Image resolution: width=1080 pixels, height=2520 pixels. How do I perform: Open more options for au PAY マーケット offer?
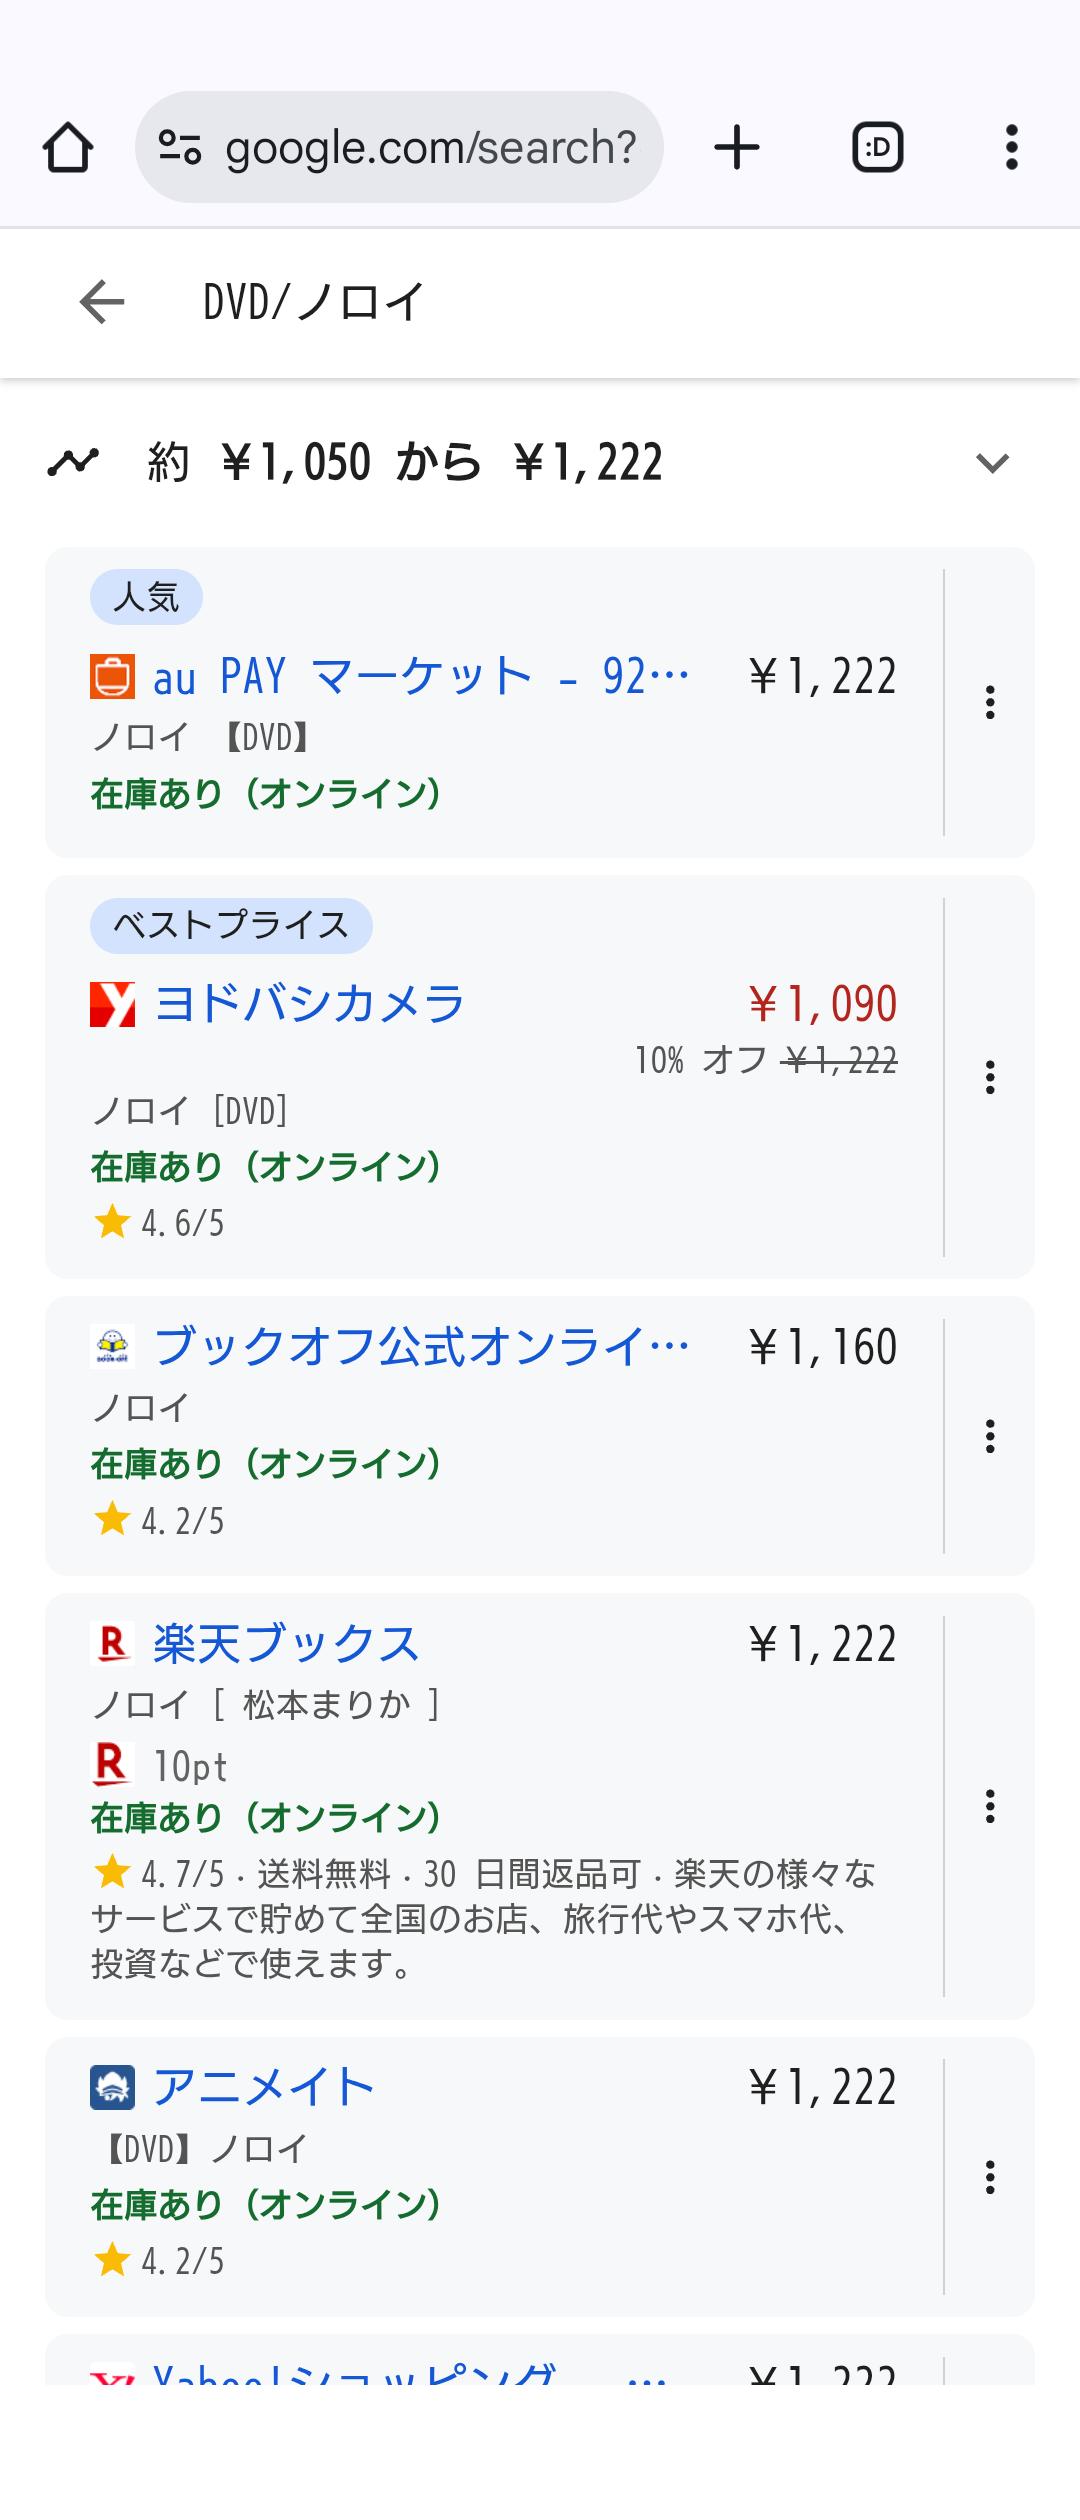tap(990, 702)
